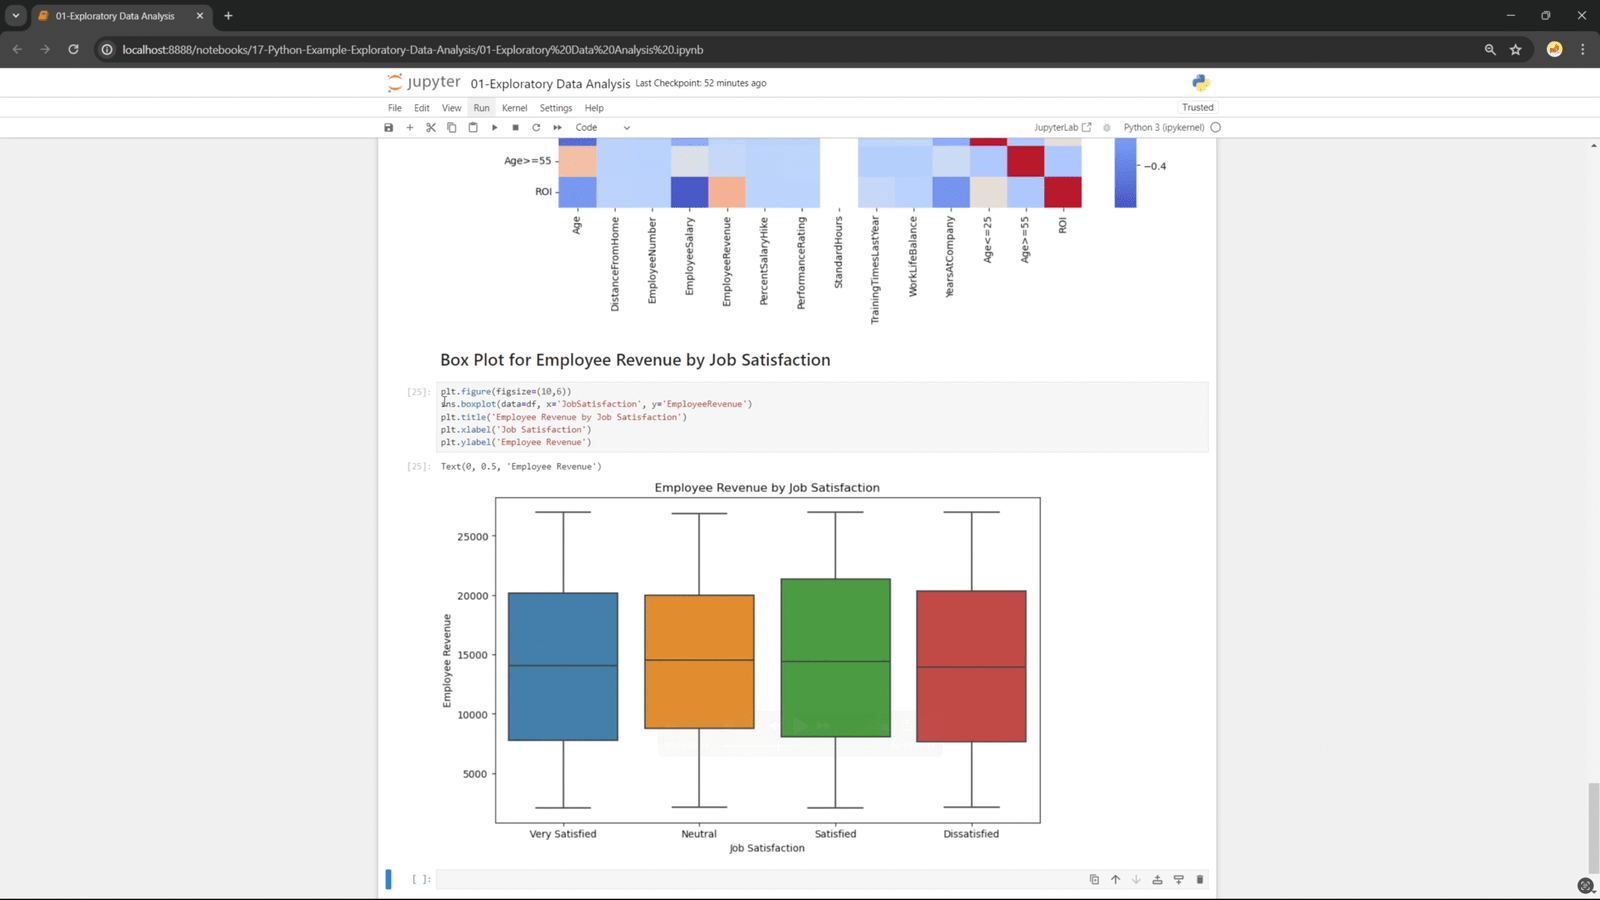
Task: Run the current cell with the play icon
Action: (x=494, y=128)
